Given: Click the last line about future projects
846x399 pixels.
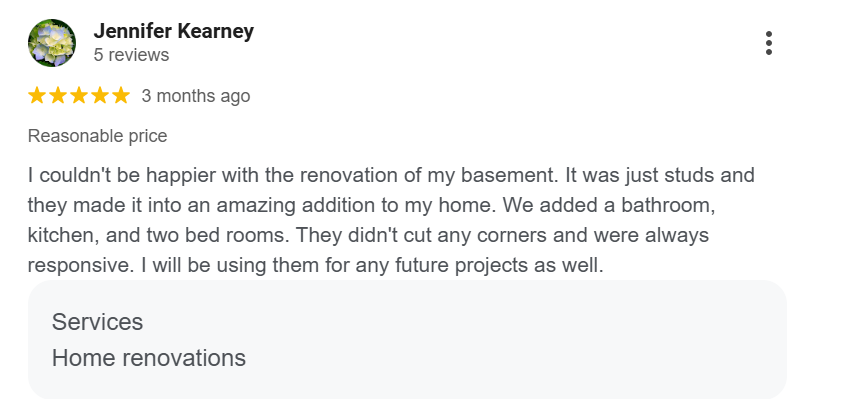Looking at the screenshot, I should tap(316, 265).
